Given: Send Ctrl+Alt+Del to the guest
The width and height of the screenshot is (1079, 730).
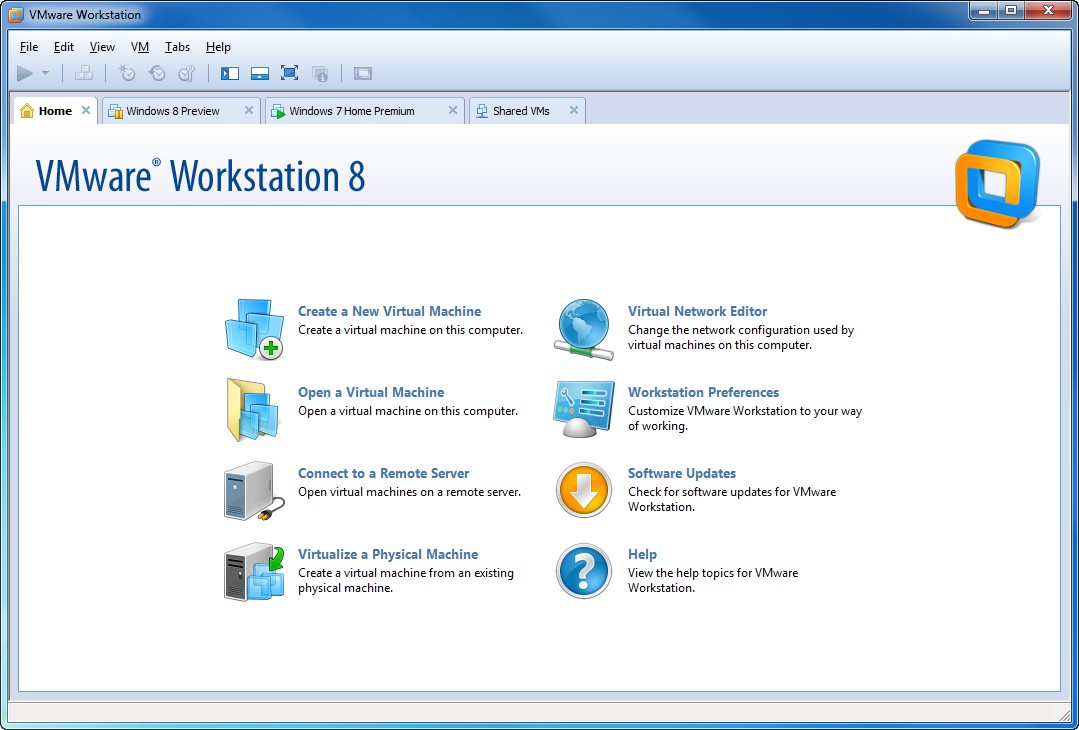Looking at the screenshot, I should [x=84, y=73].
